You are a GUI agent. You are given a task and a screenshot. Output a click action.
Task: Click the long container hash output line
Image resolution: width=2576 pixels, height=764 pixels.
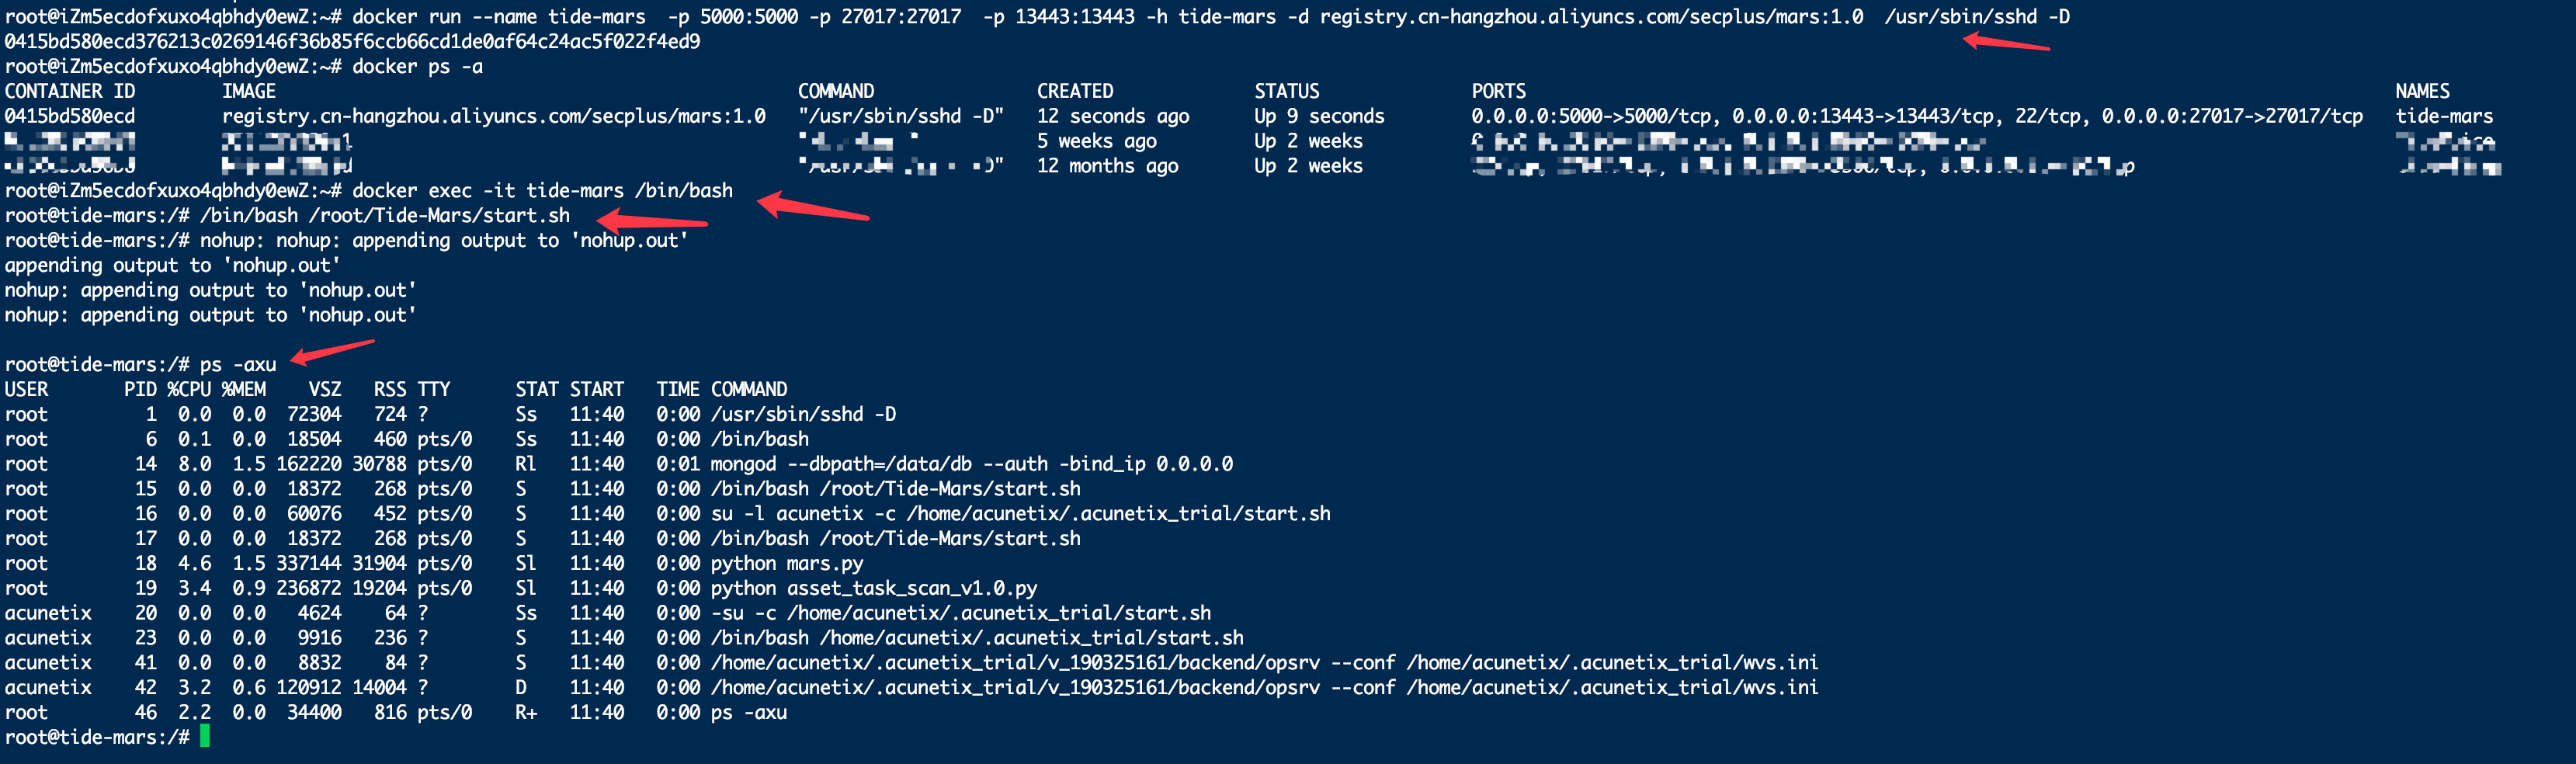coord(352,42)
